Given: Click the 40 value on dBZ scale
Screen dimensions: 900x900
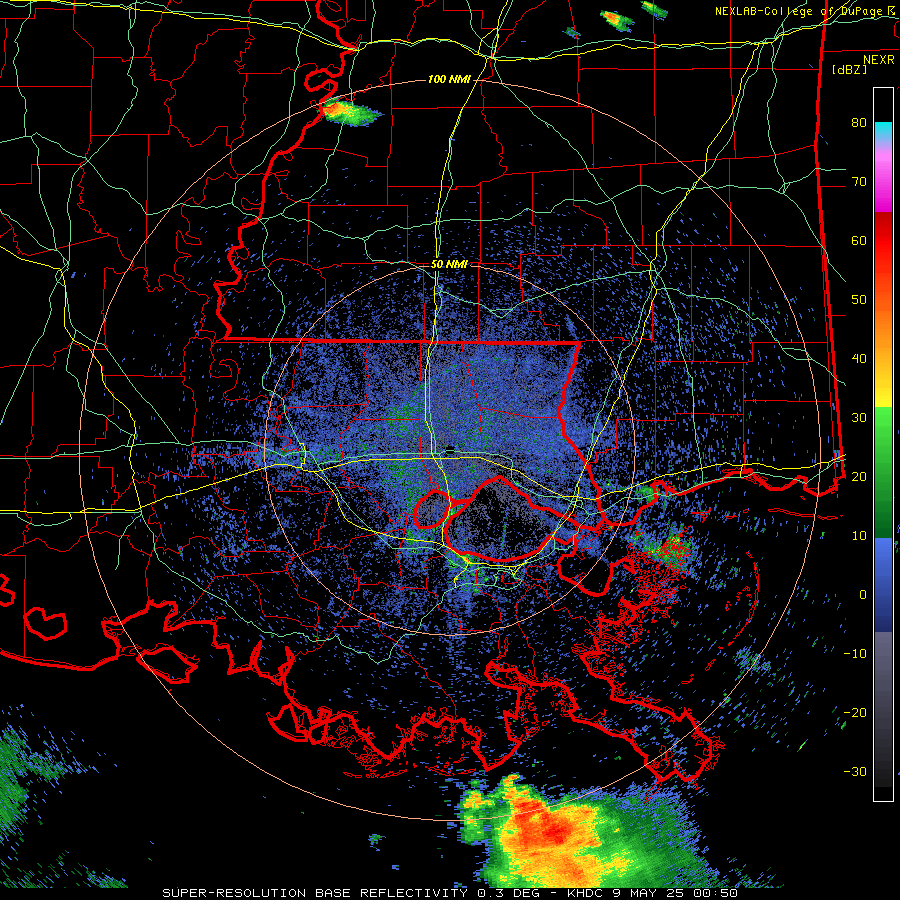Looking at the screenshot, I should click(859, 359).
